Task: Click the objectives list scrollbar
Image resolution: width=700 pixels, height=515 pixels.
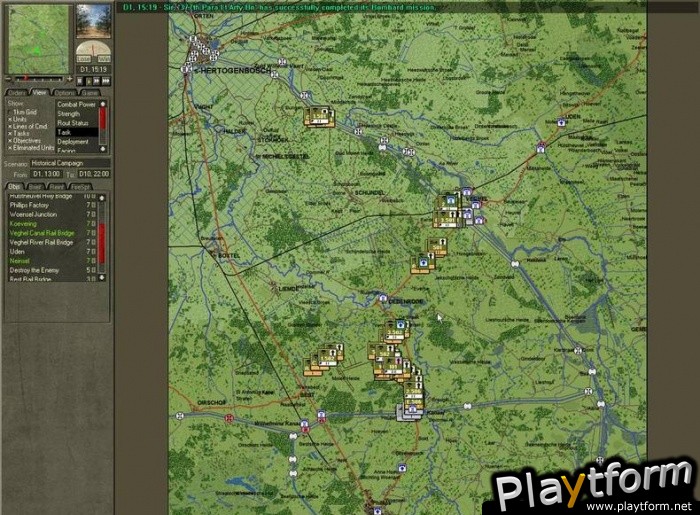Action: point(102,237)
